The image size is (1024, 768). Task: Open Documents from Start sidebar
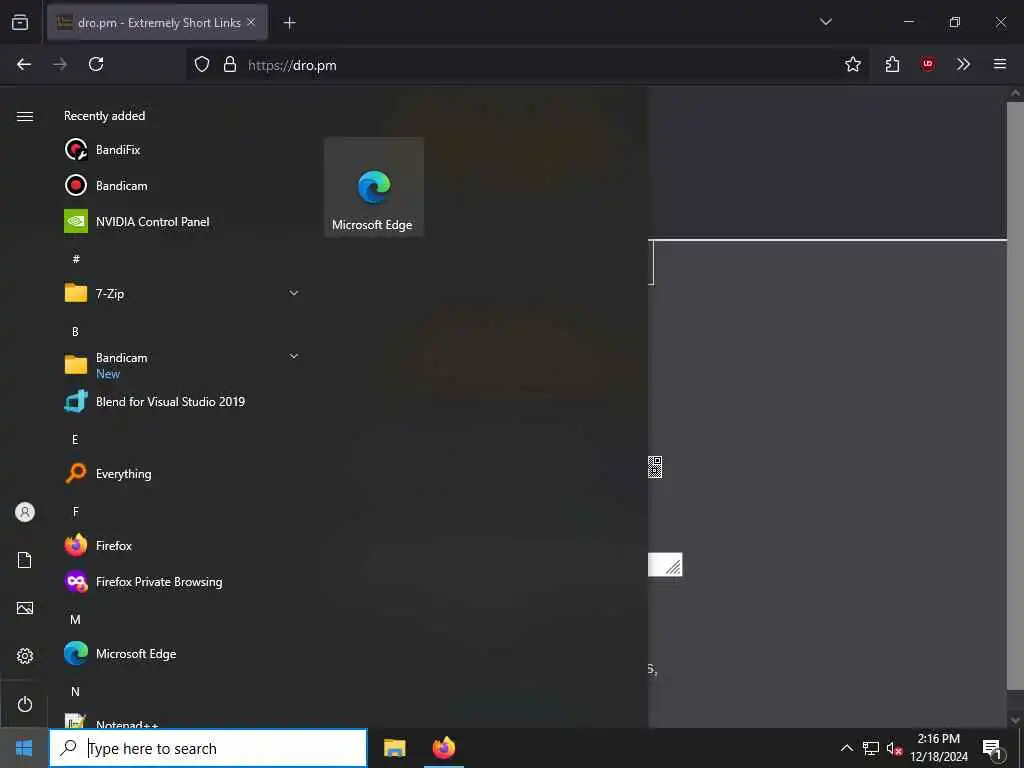[25, 560]
